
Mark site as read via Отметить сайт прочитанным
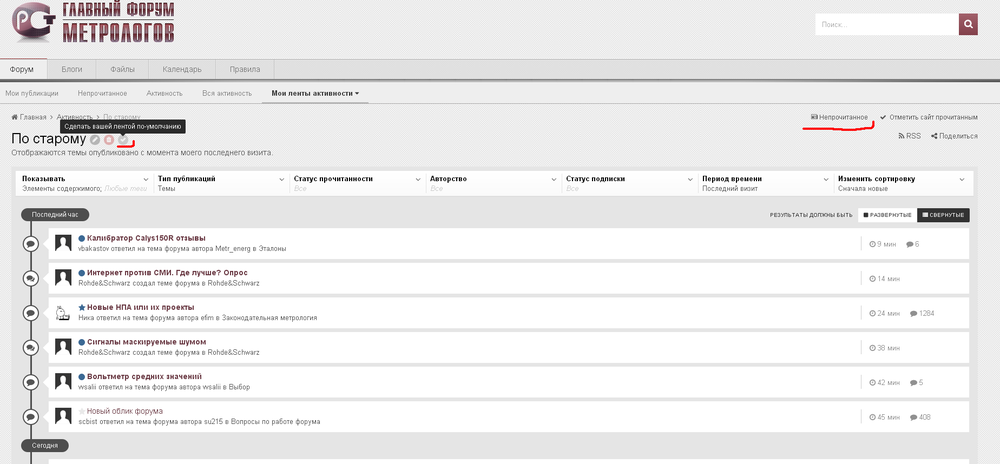[928, 117]
